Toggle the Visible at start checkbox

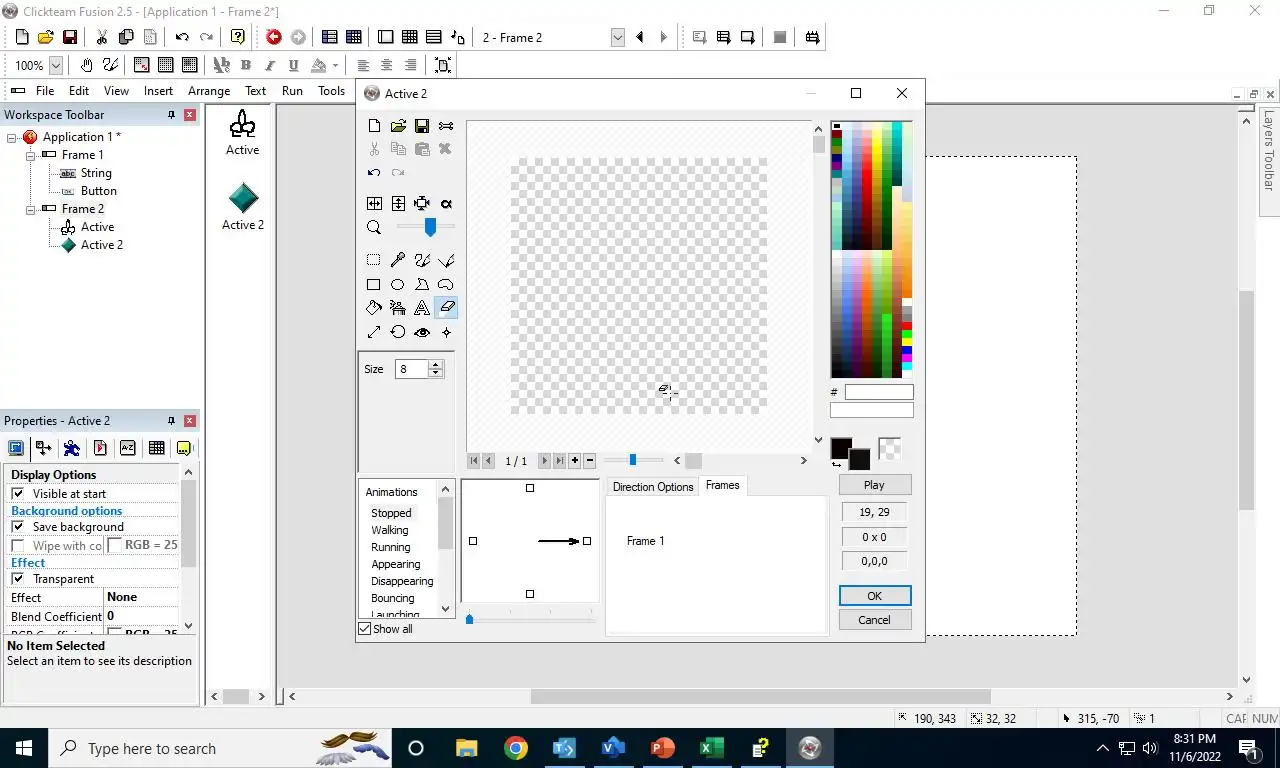tap(17, 494)
